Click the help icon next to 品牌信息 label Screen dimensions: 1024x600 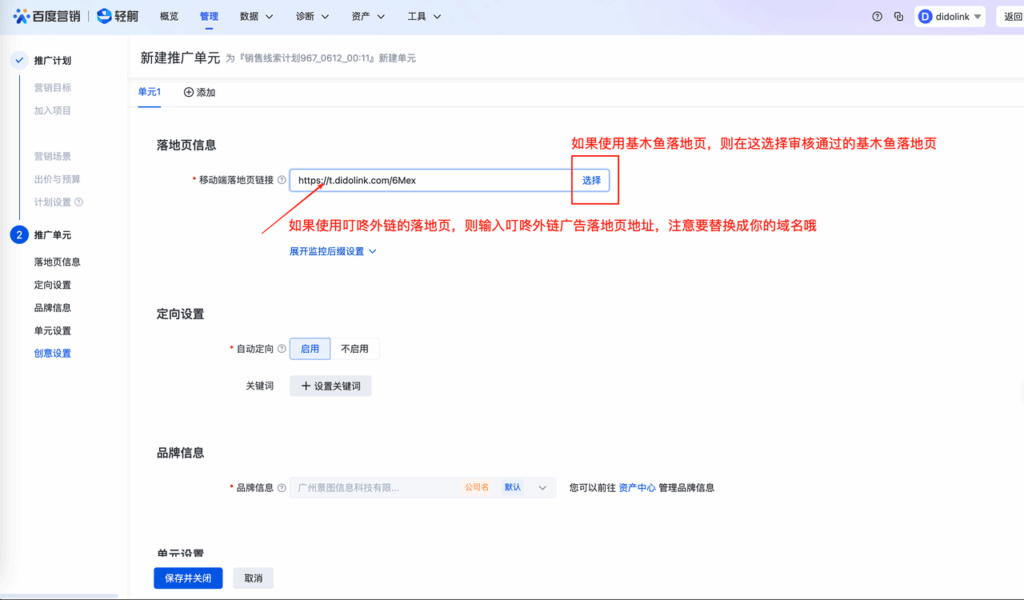click(281, 488)
